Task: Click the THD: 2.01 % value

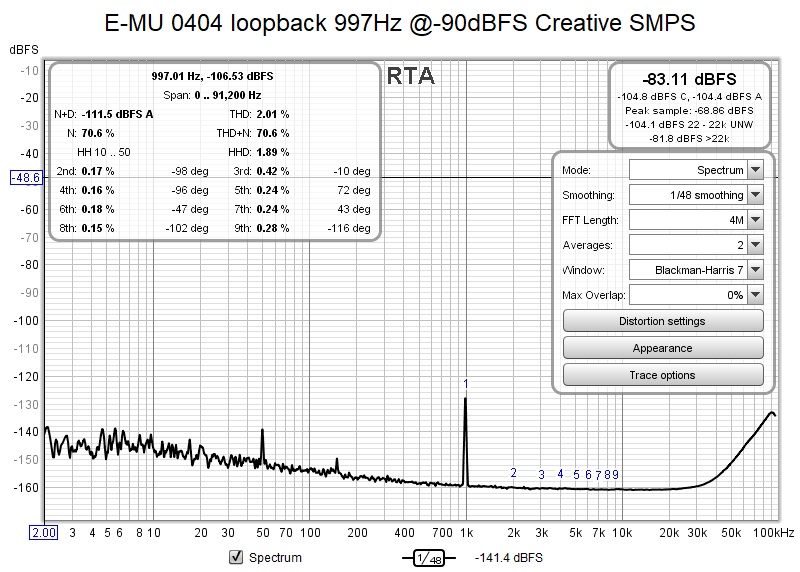Action: click(259, 114)
